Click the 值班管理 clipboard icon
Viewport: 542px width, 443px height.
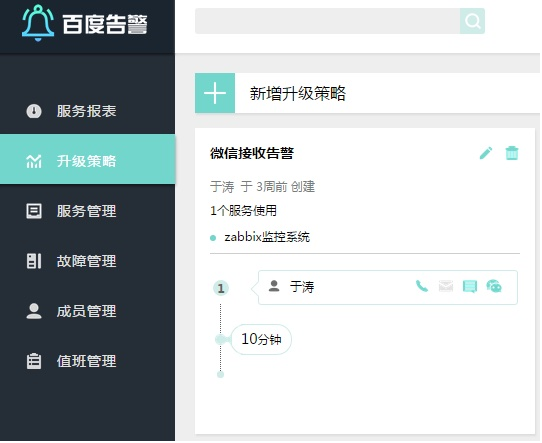coord(34,362)
